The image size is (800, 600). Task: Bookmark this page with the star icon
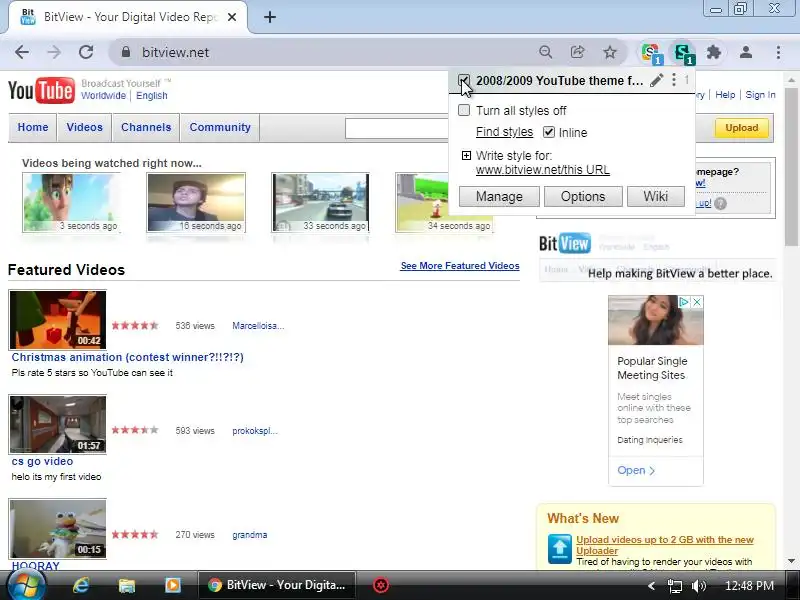(x=610, y=52)
